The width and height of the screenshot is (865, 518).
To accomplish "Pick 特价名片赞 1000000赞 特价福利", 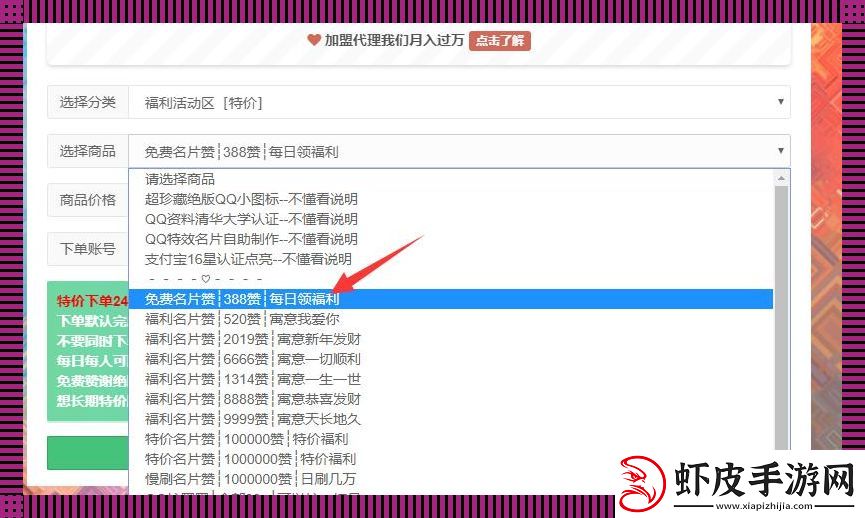I will point(451,459).
